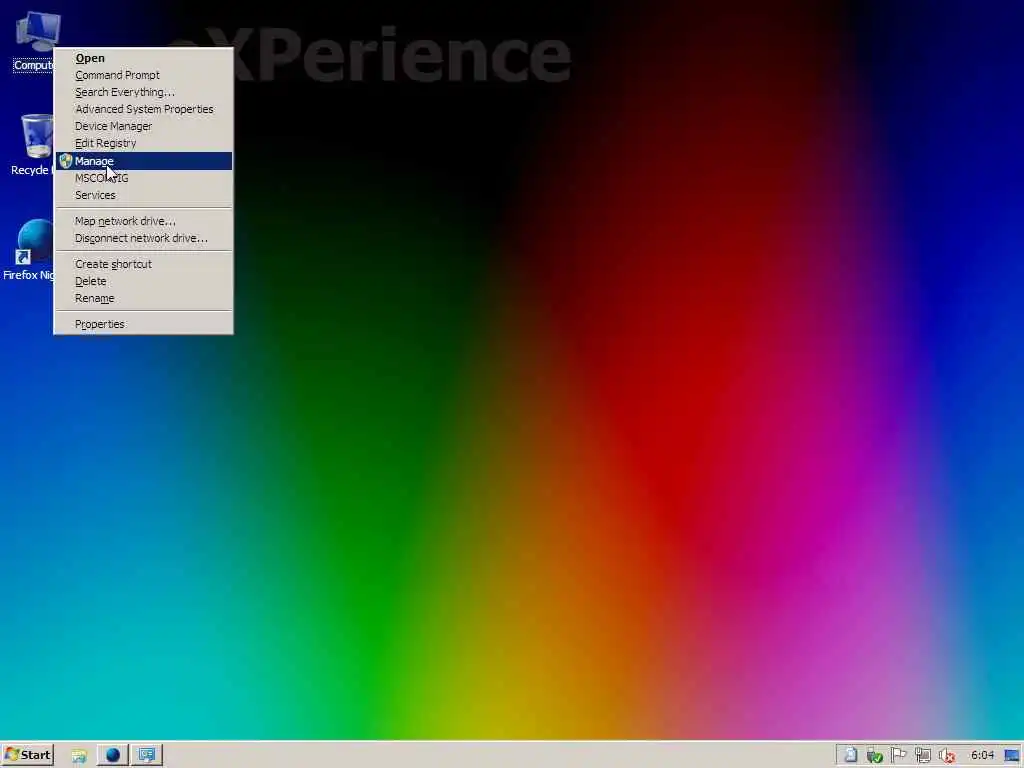Select Edit Registry menu item
Image resolution: width=1024 pixels, height=768 pixels.
(x=143, y=143)
